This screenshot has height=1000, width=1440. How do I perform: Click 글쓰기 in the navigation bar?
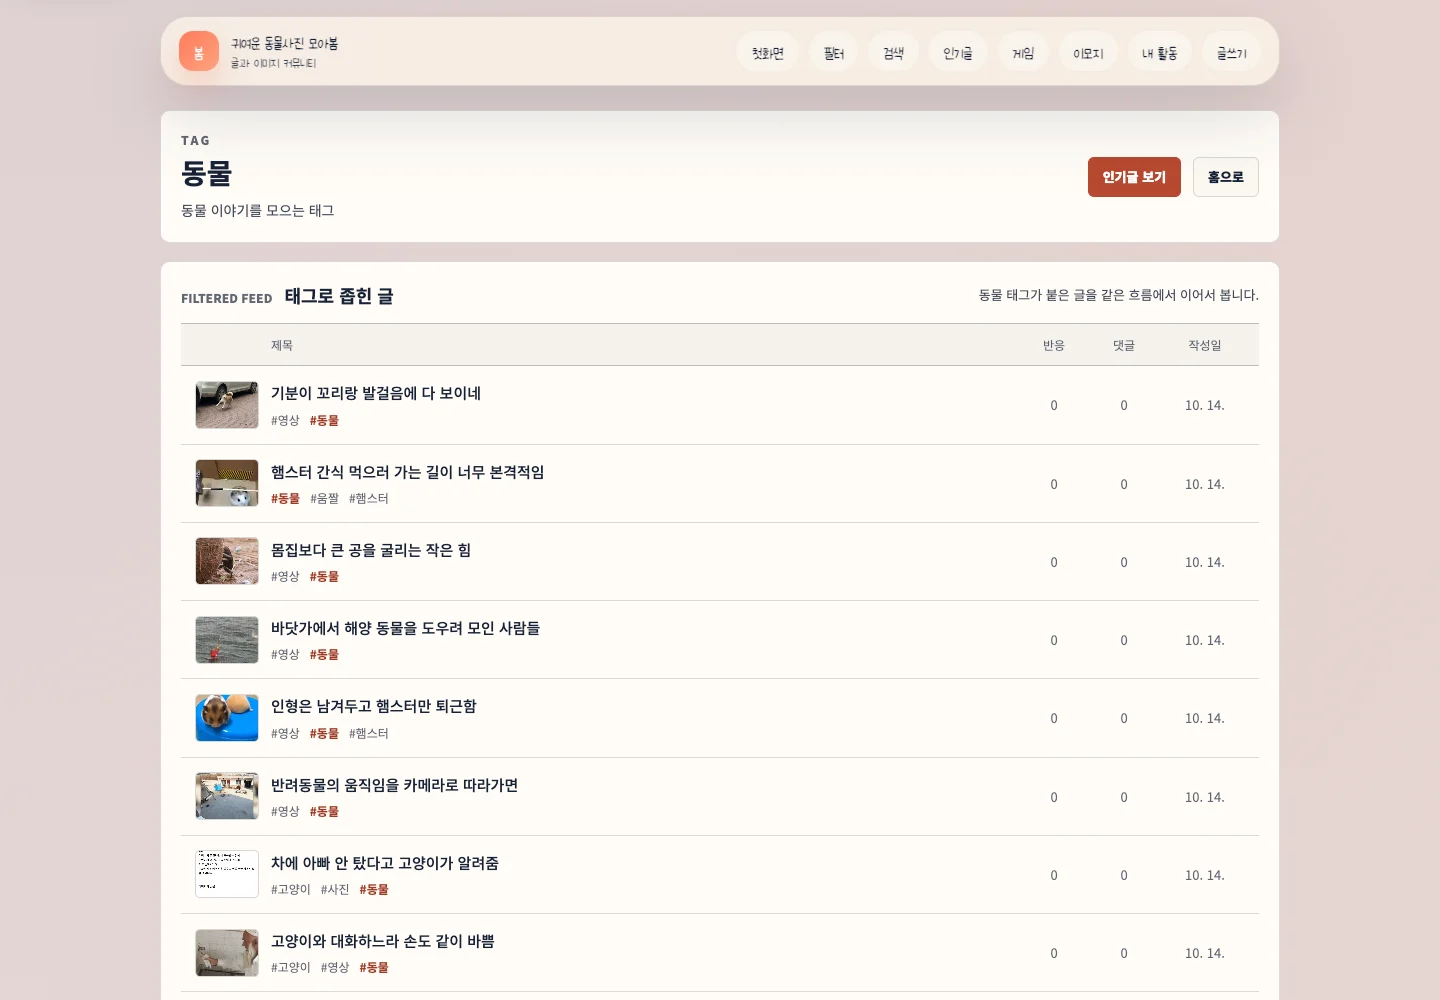tap(1232, 53)
